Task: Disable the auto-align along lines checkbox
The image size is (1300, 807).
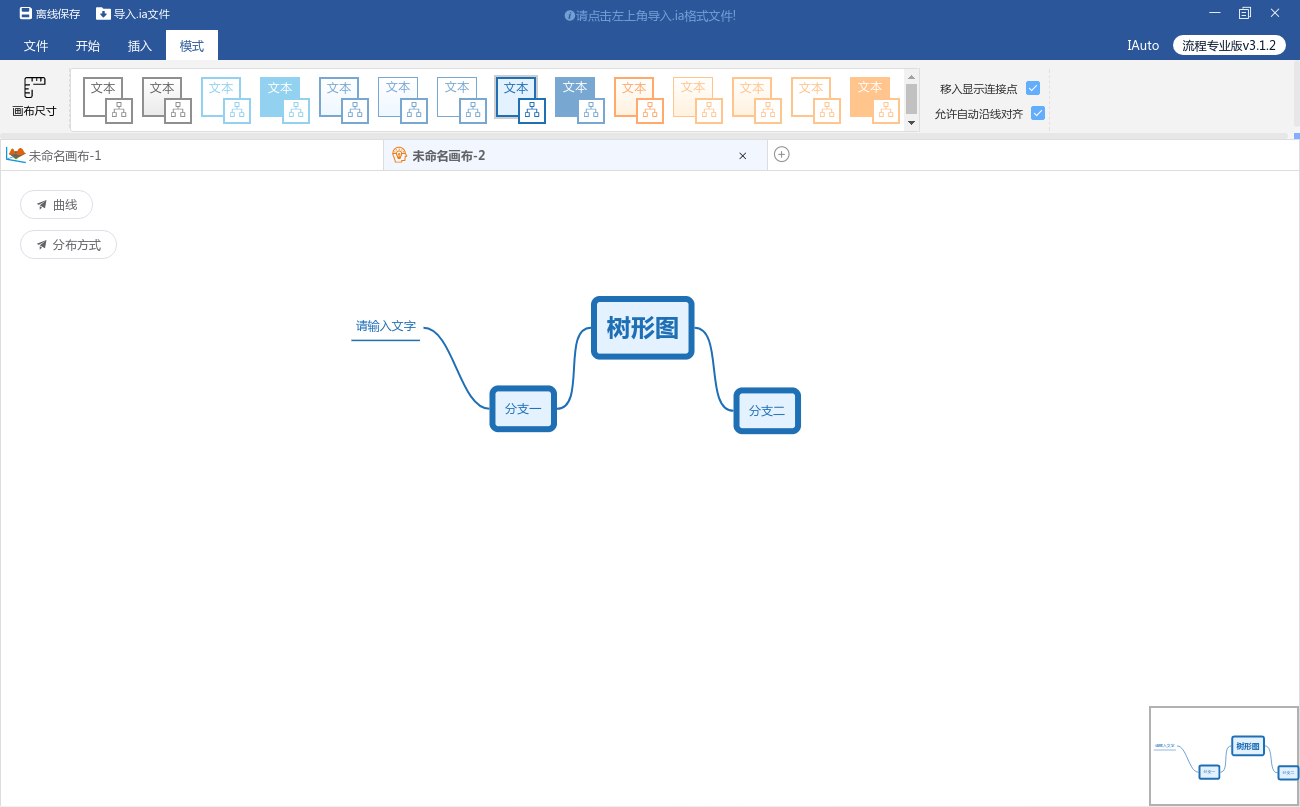Action: coord(1038,113)
